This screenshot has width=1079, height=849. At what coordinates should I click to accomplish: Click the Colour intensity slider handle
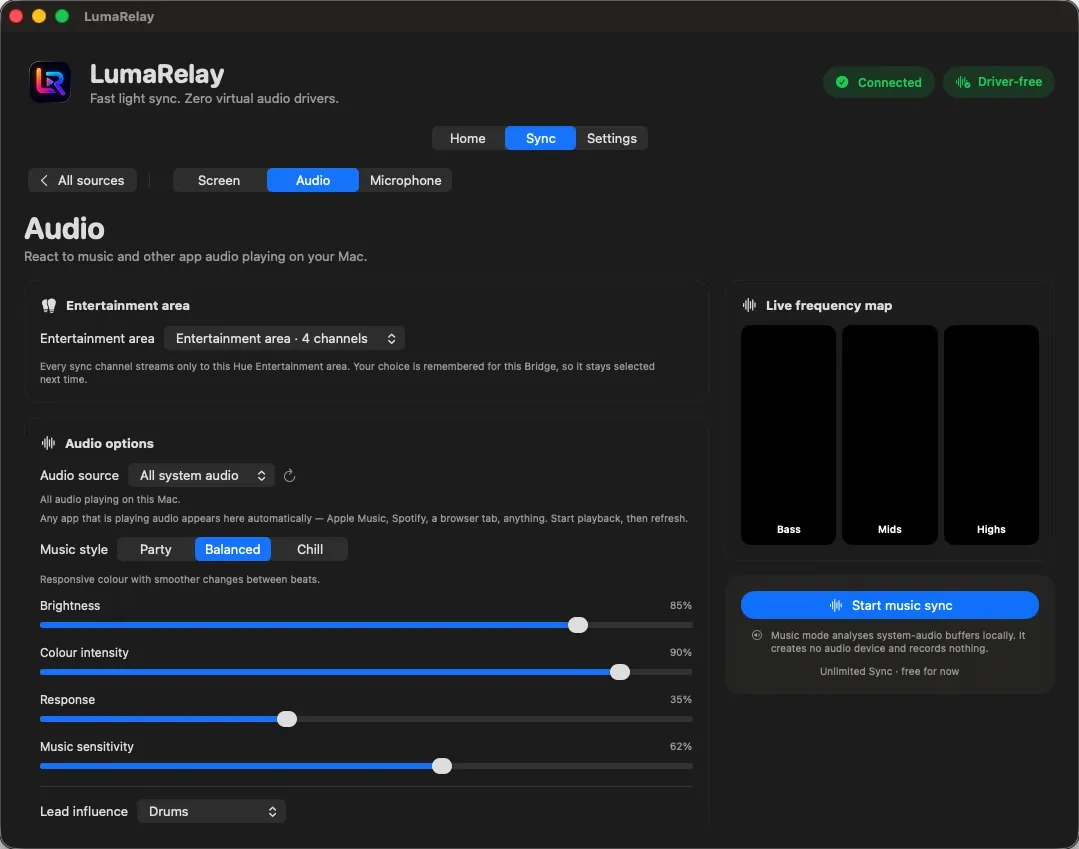[620, 672]
